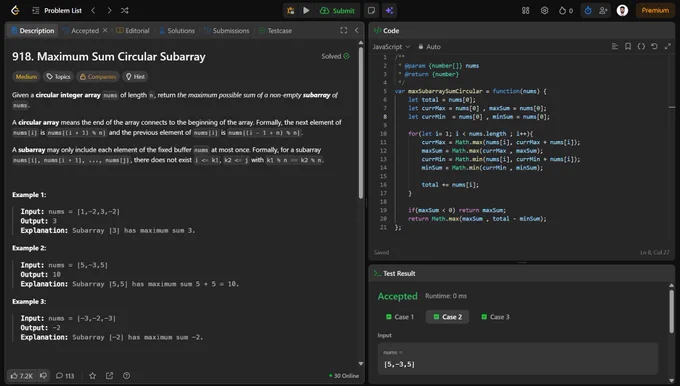Viewport: 680px width, 386px height.
Task: Switch to the Accepted tab
Action: (81, 31)
